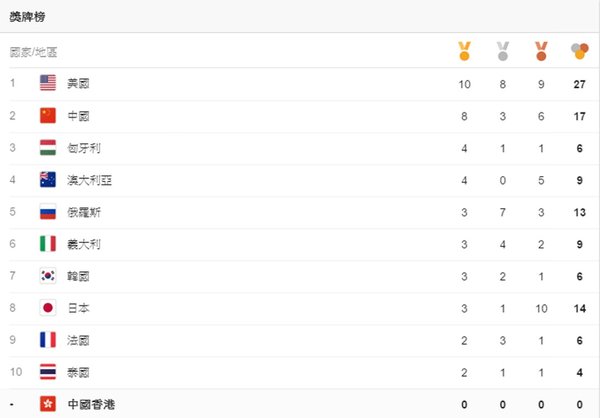Click the France flag icon
Image resolution: width=600 pixels, height=418 pixels.
48,340
